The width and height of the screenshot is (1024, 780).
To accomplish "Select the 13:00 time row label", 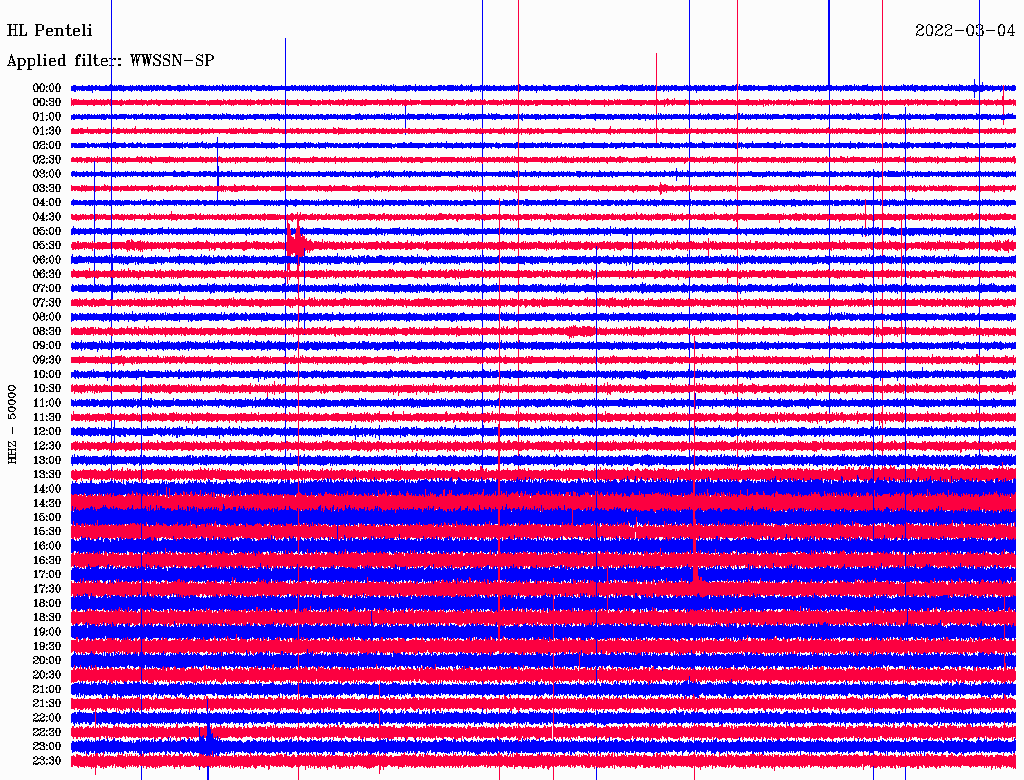I will (x=47, y=460).
